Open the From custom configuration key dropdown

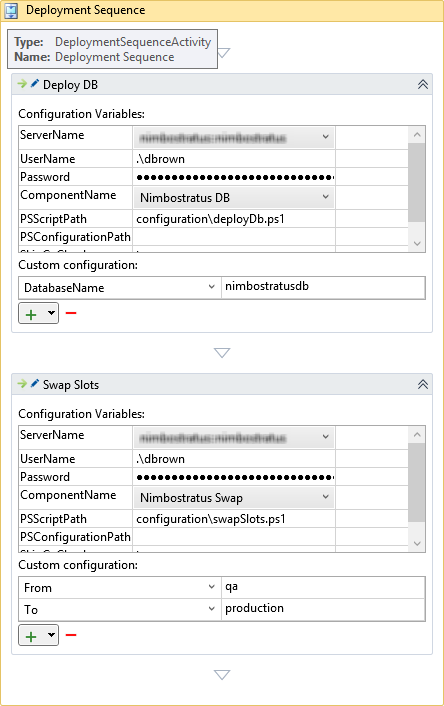tap(120, 588)
